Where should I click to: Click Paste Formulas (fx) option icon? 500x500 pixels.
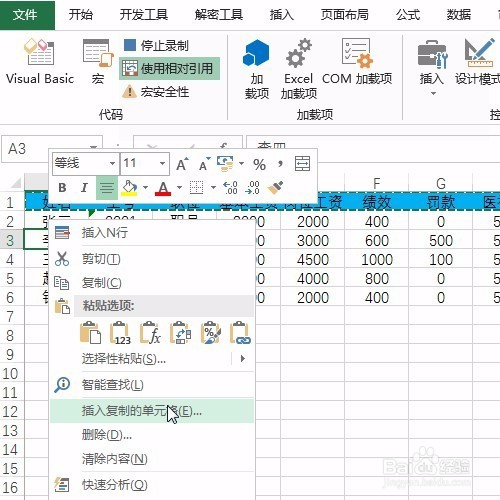tap(150, 332)
